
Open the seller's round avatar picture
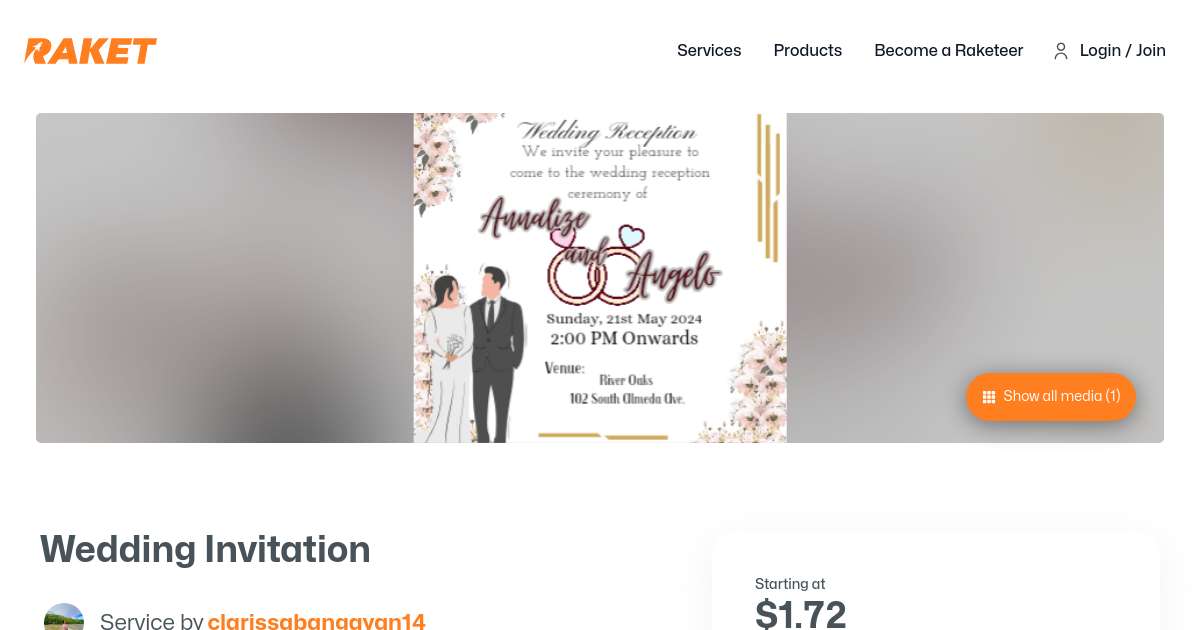click(64, 617)
